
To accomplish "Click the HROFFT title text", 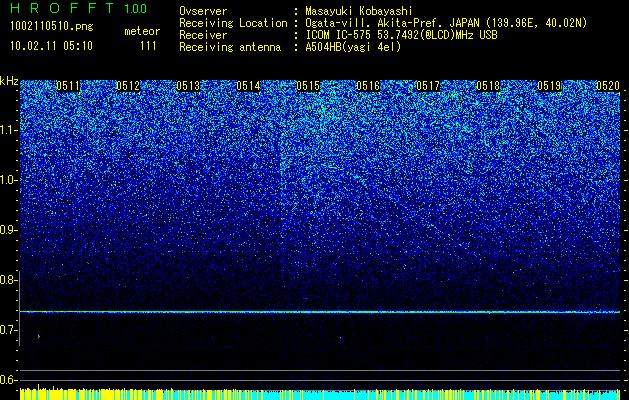I will [62, 8].
